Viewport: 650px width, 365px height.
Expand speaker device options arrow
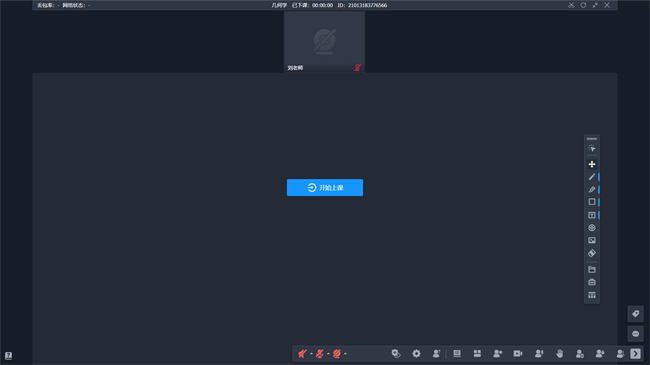click(x=311, y=354)
